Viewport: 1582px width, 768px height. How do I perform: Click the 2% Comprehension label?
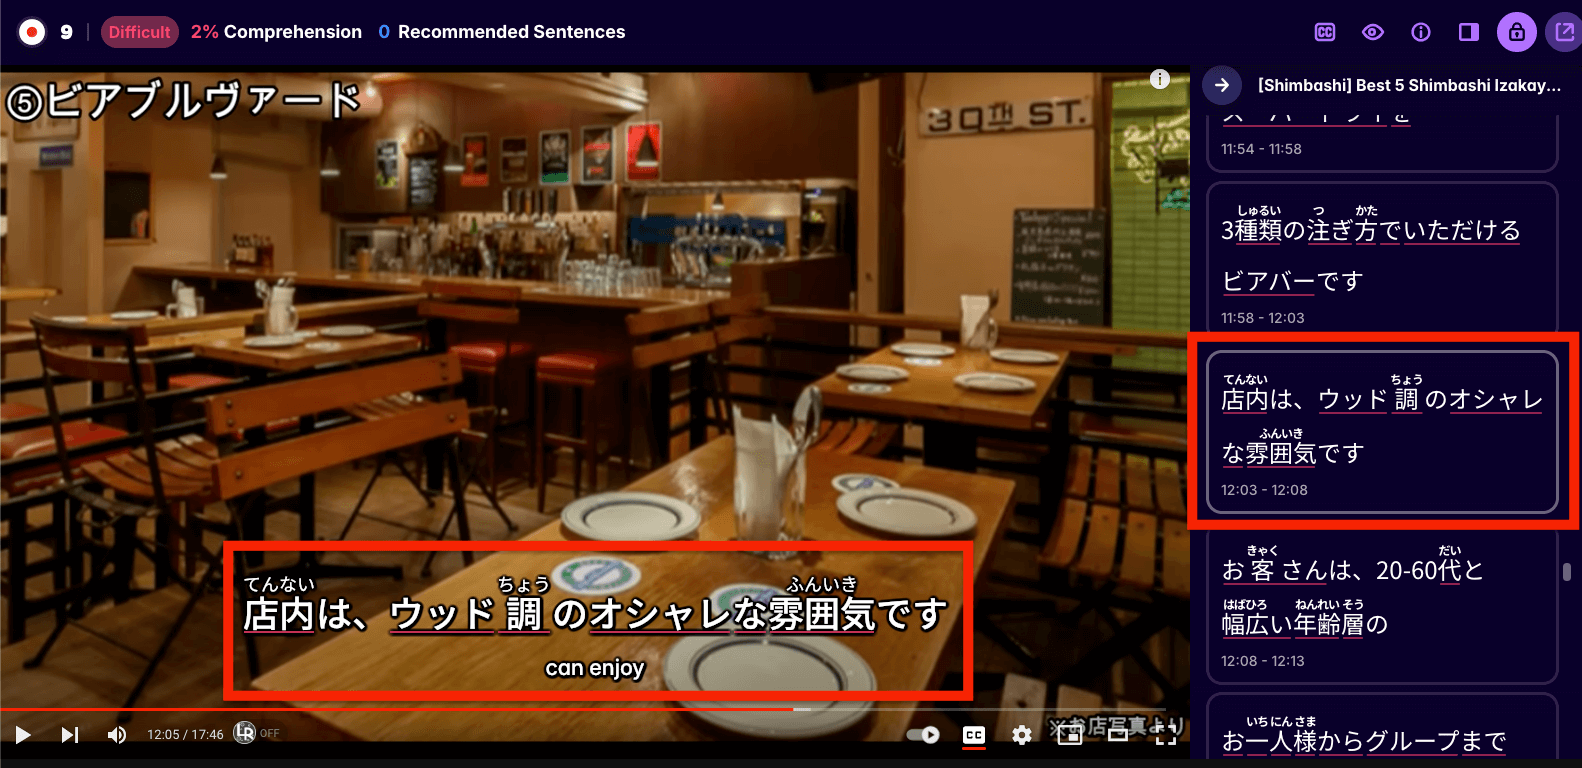click(276, 32)
